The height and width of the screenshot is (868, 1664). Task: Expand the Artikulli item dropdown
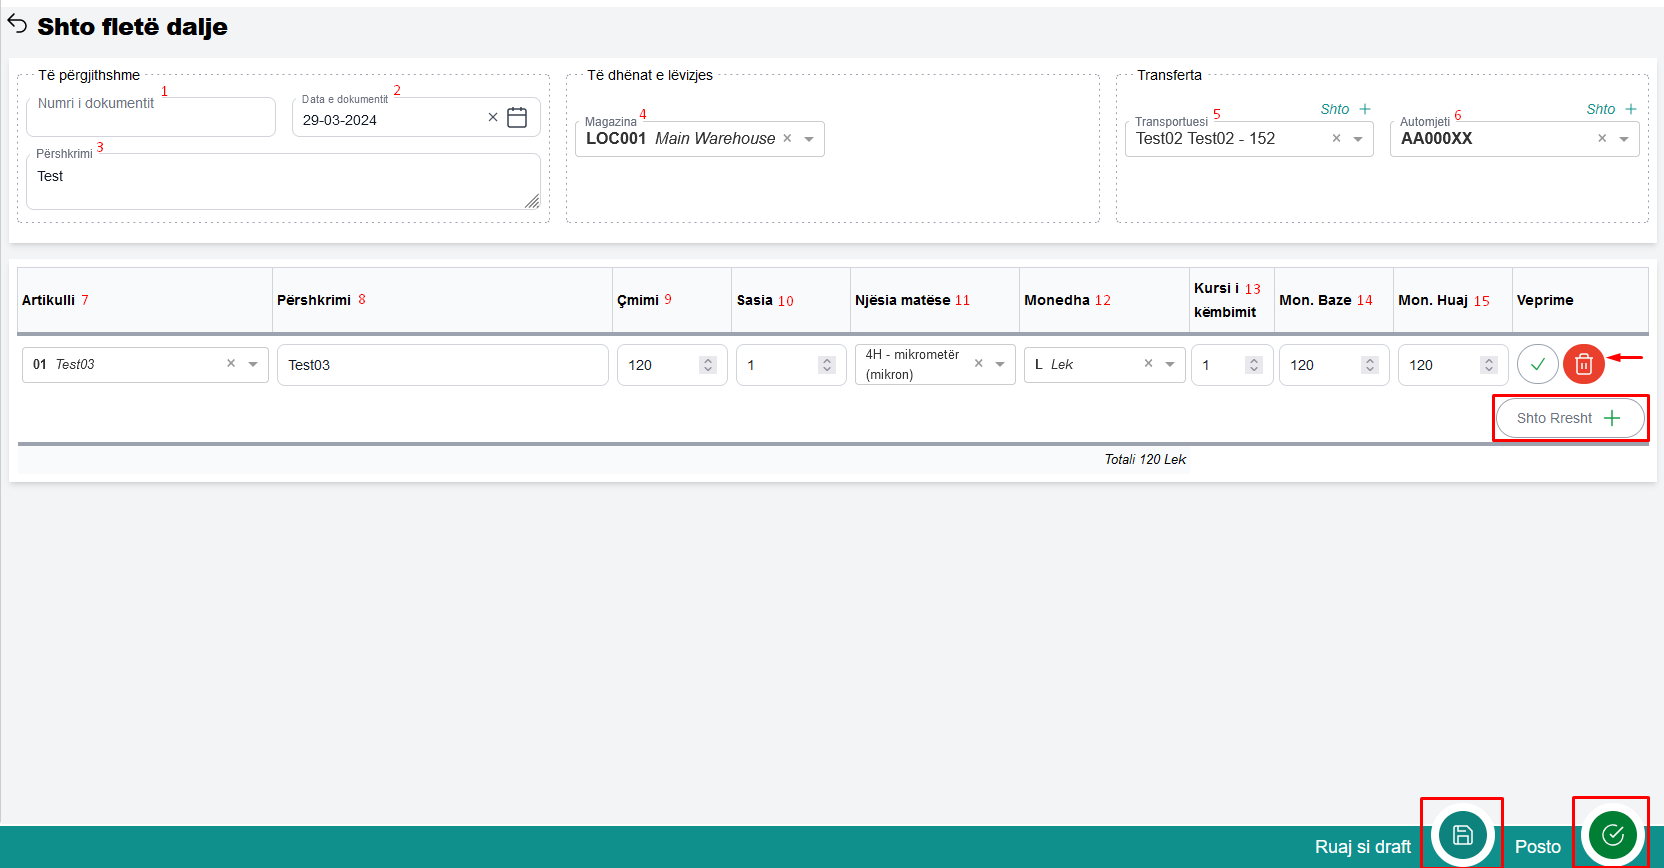(x=253, y=364)
